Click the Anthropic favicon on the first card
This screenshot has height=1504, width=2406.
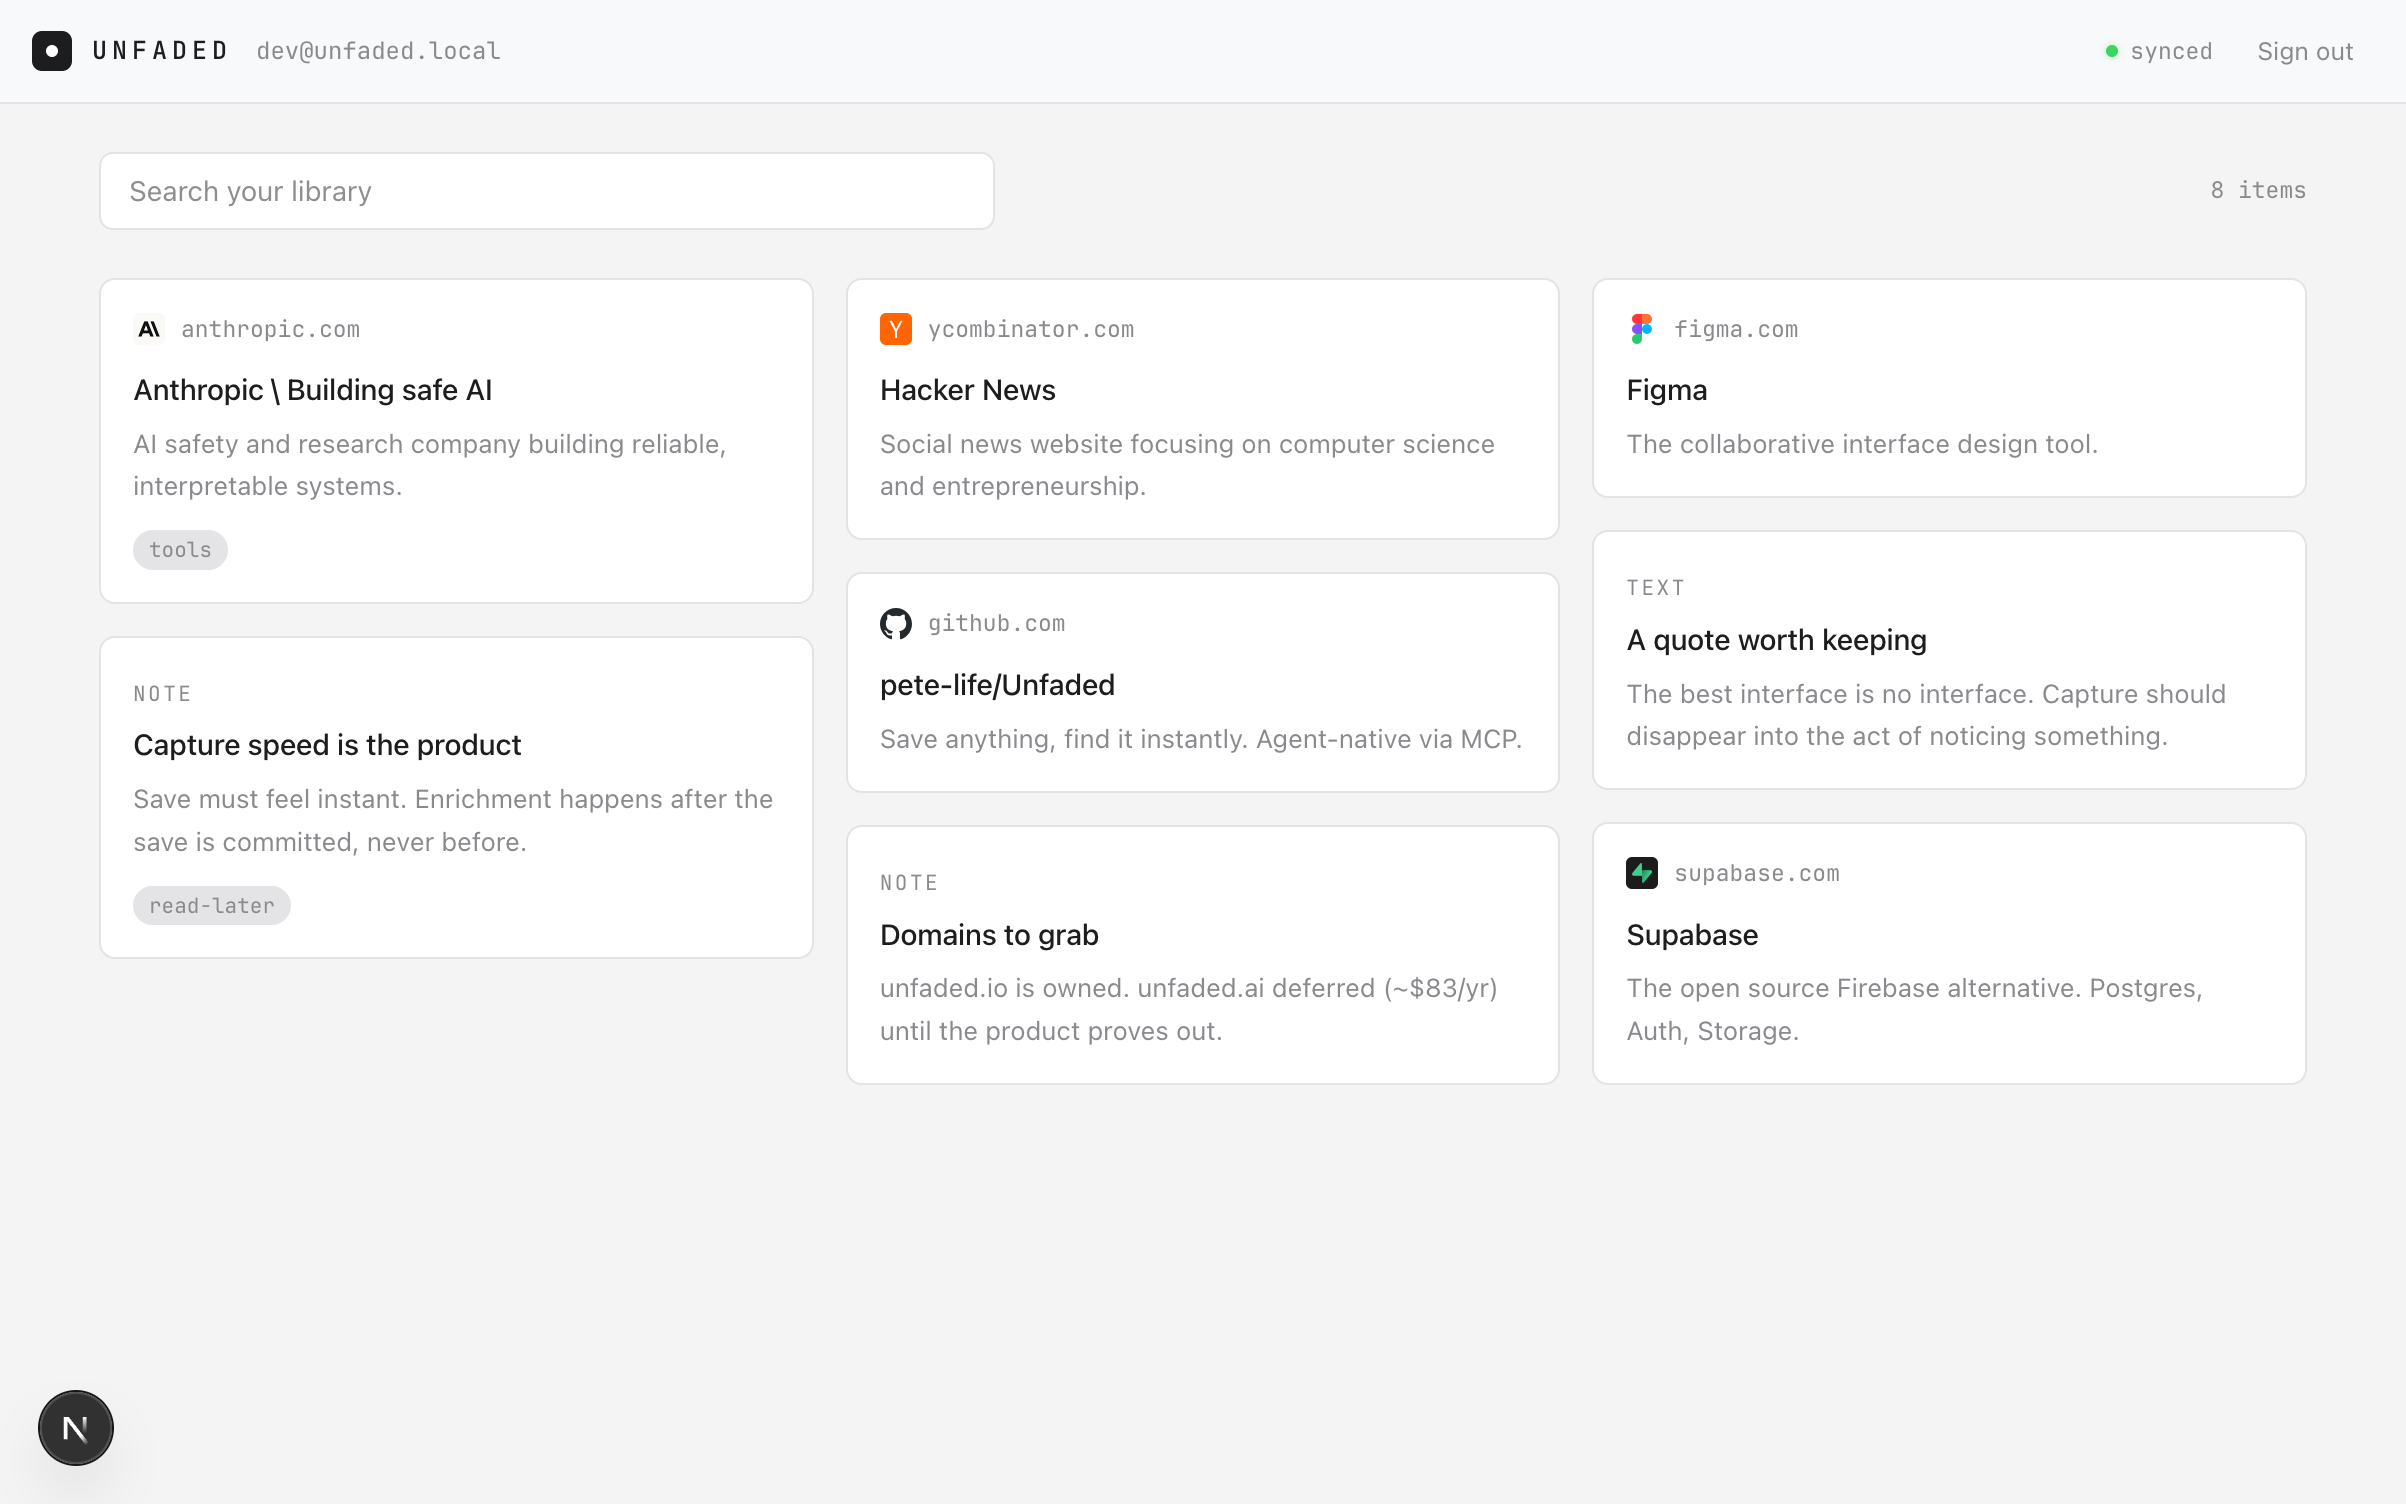[149, 329]
